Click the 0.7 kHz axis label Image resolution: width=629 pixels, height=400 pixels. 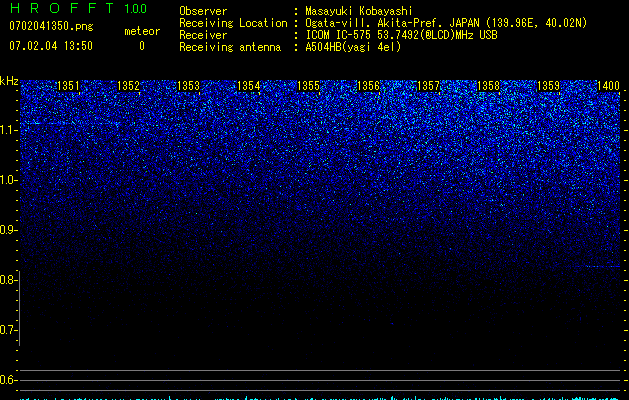click(x=8, y=330)
